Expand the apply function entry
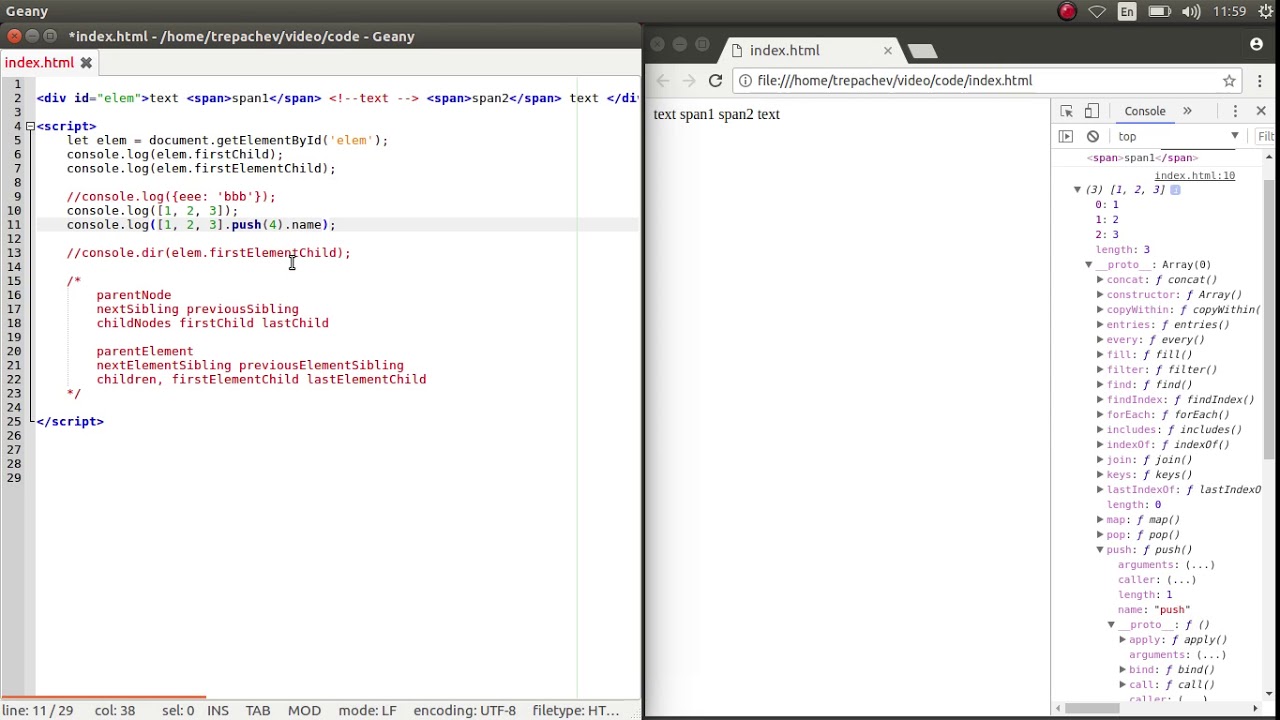1280x720 pixels. click(1122, 640)
